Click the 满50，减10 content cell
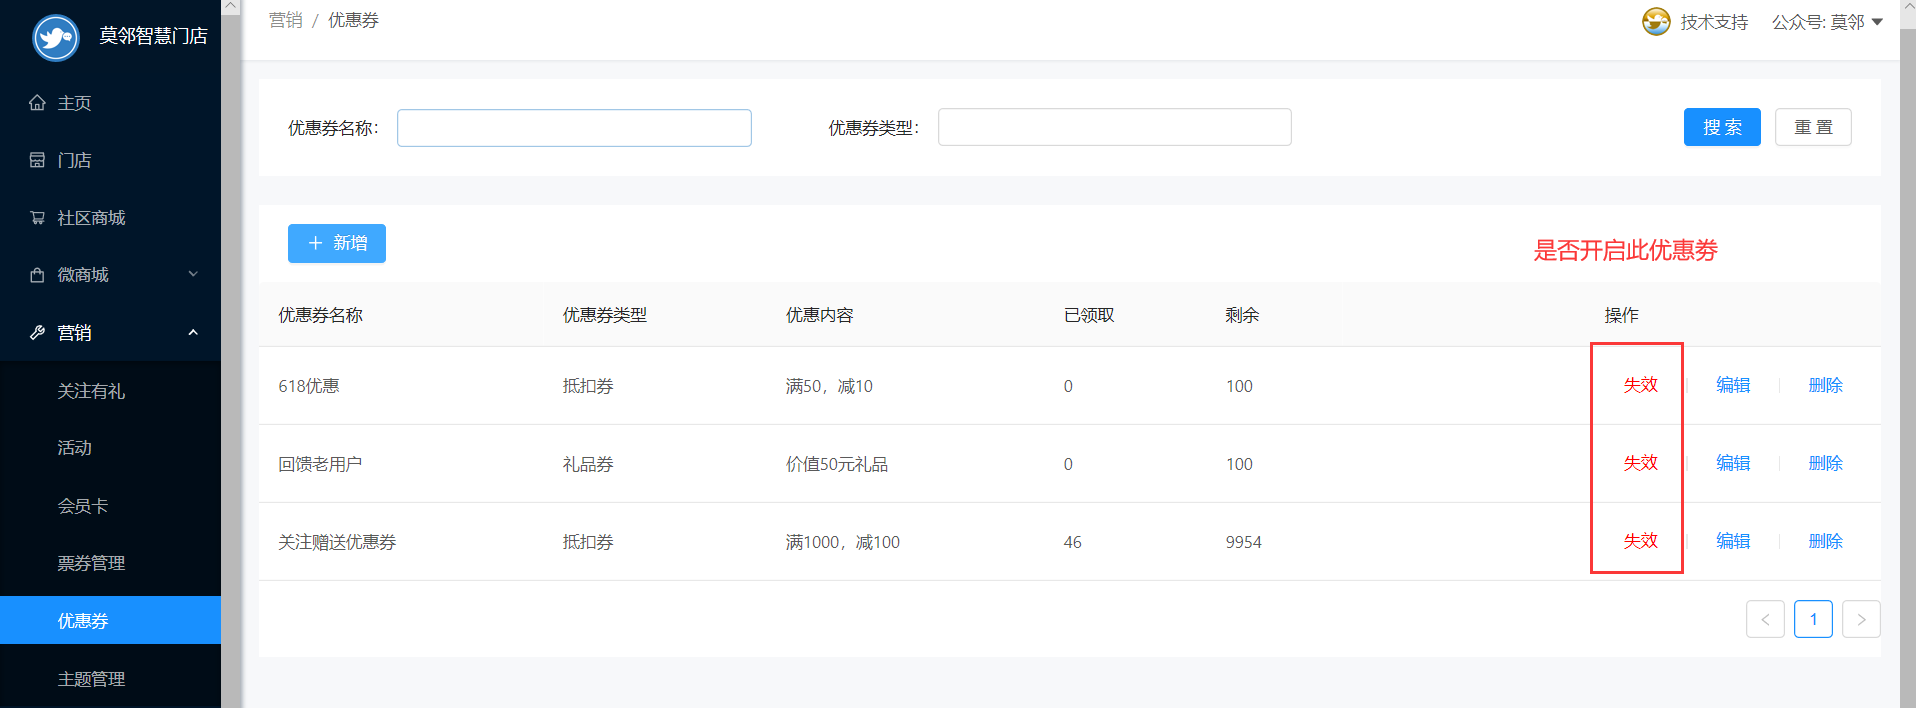 829,386
